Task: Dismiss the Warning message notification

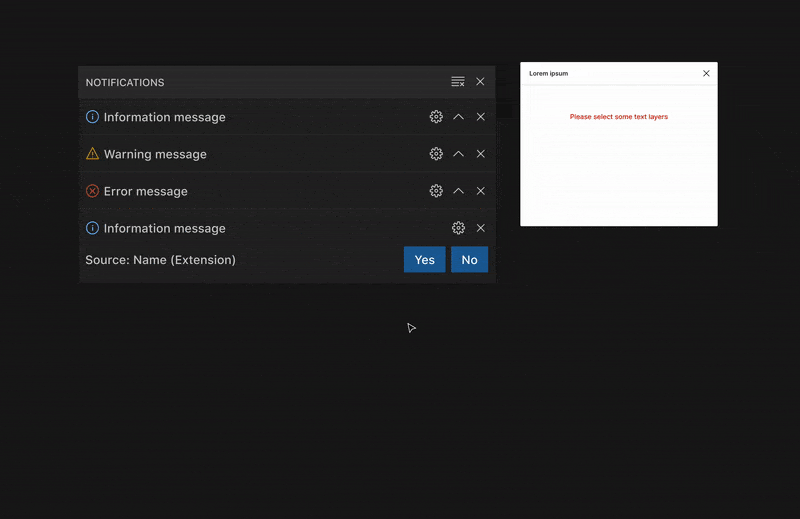Action: coord(481,154)
